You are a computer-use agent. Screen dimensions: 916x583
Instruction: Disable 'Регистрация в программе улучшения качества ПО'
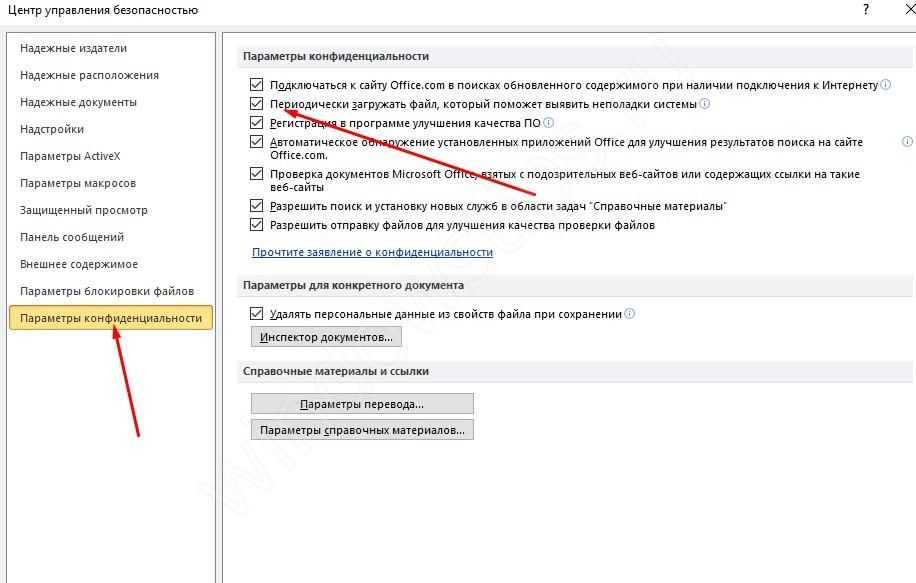point(258,123)
